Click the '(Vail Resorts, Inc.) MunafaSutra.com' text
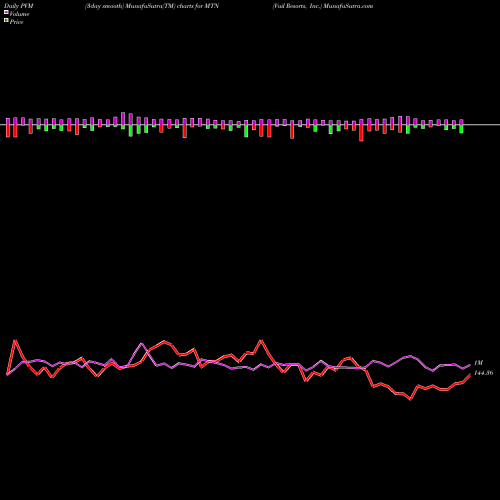500x500 pixels. pos(323,6)
